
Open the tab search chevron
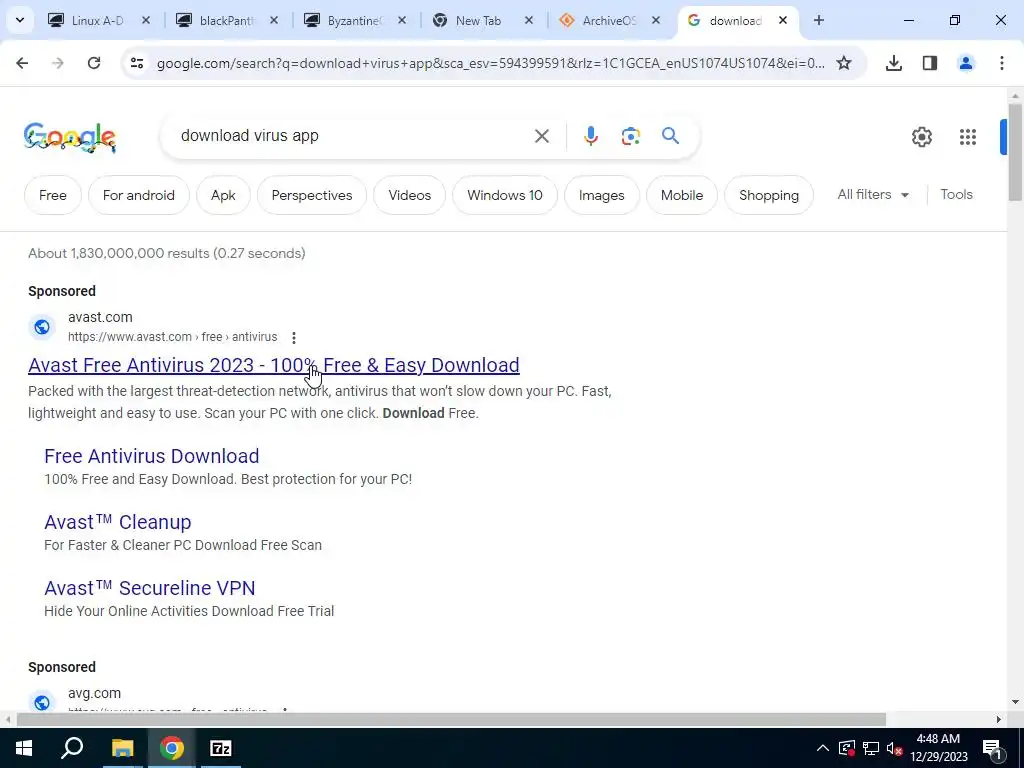click(x=20, y=20)
